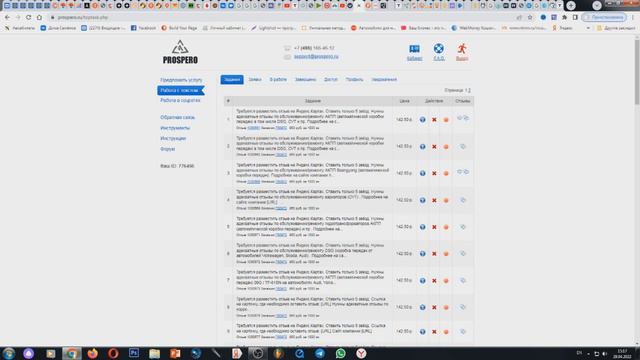Open Photoshop from the taskbar
Image resolution: width=640 pixels, height=360 pixels.
(x=134, y=353)
